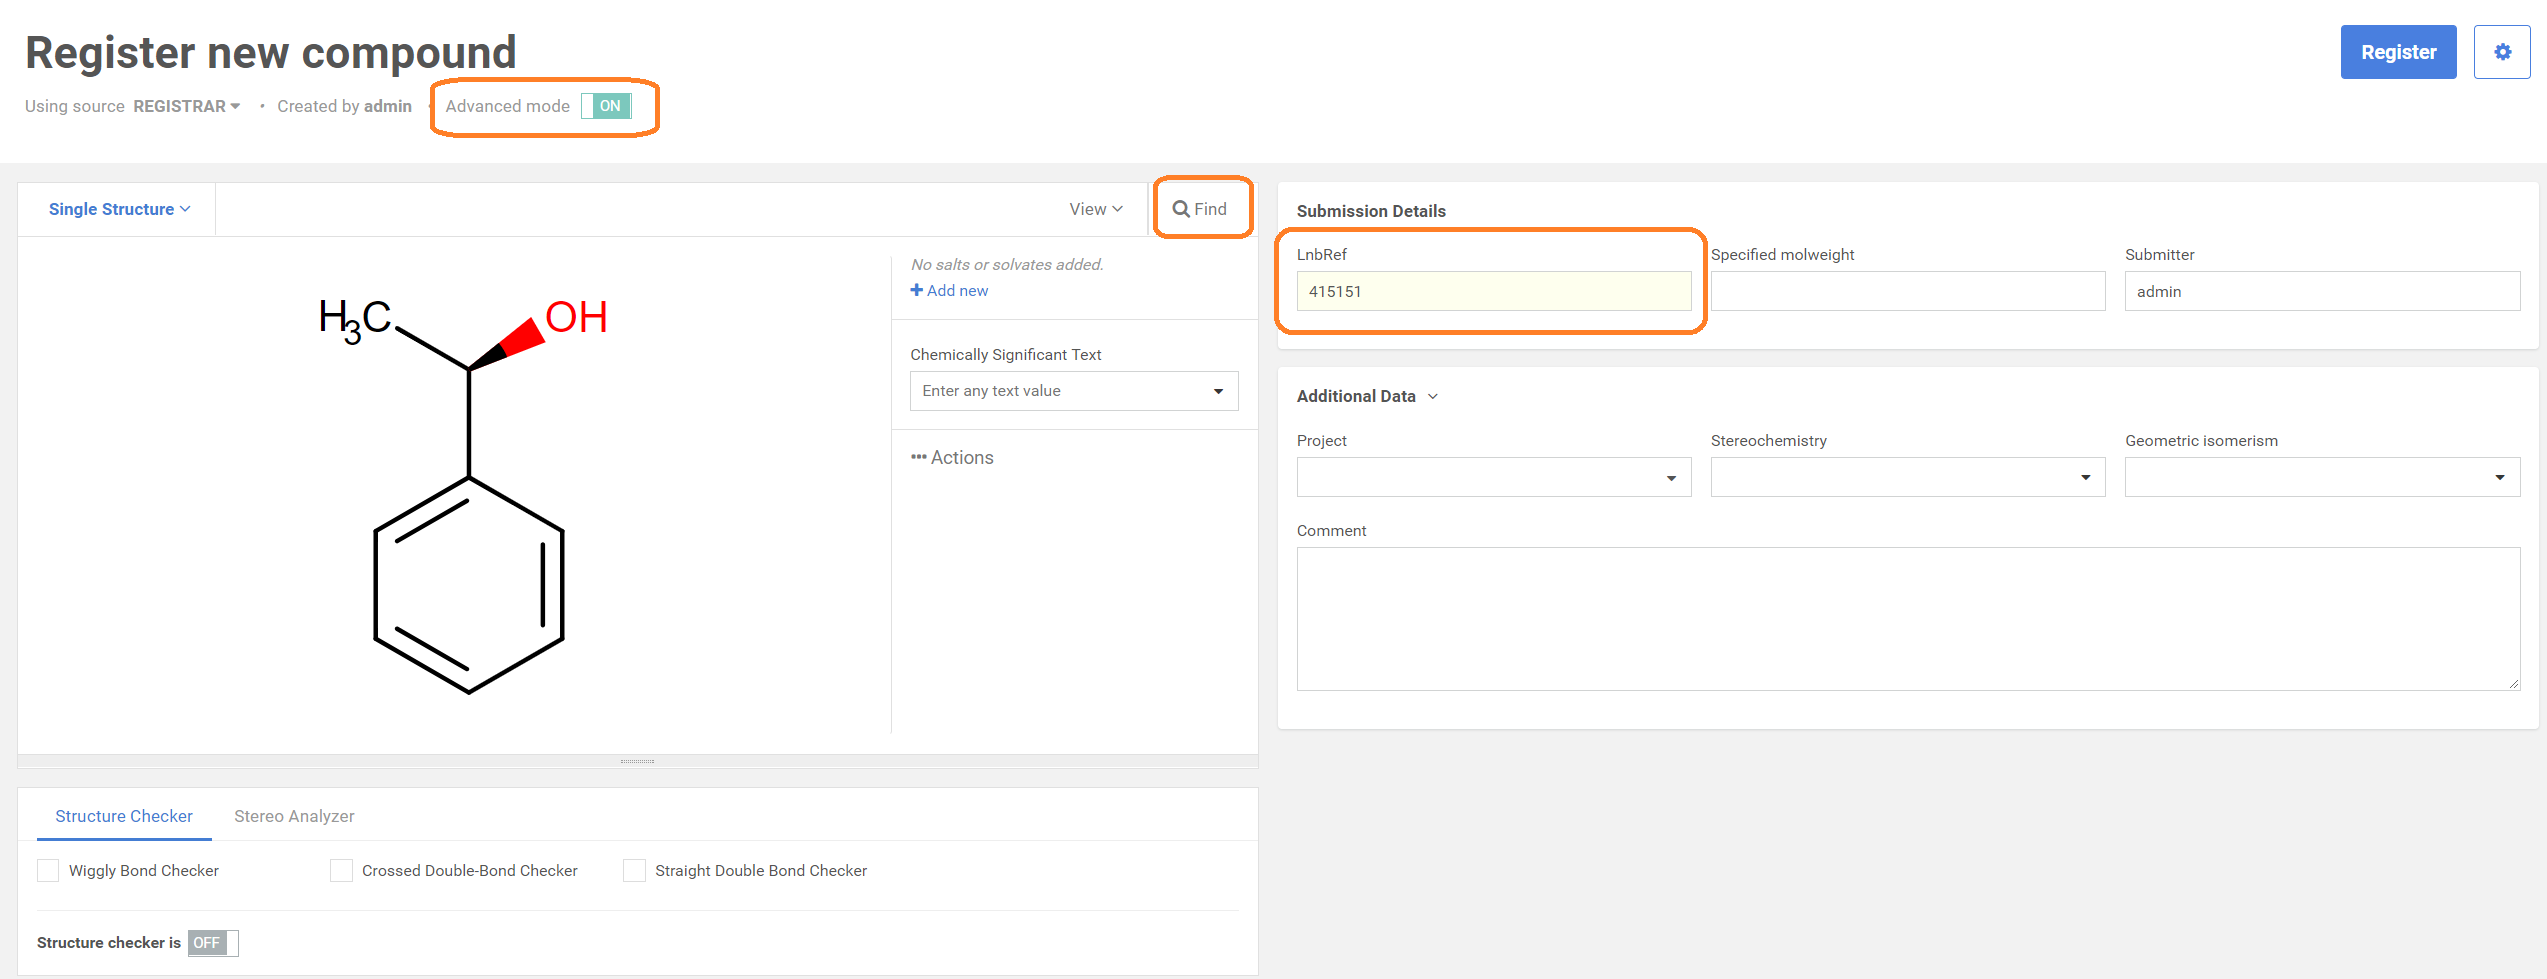Select the Structure Checker tab

tap(124, 816)
